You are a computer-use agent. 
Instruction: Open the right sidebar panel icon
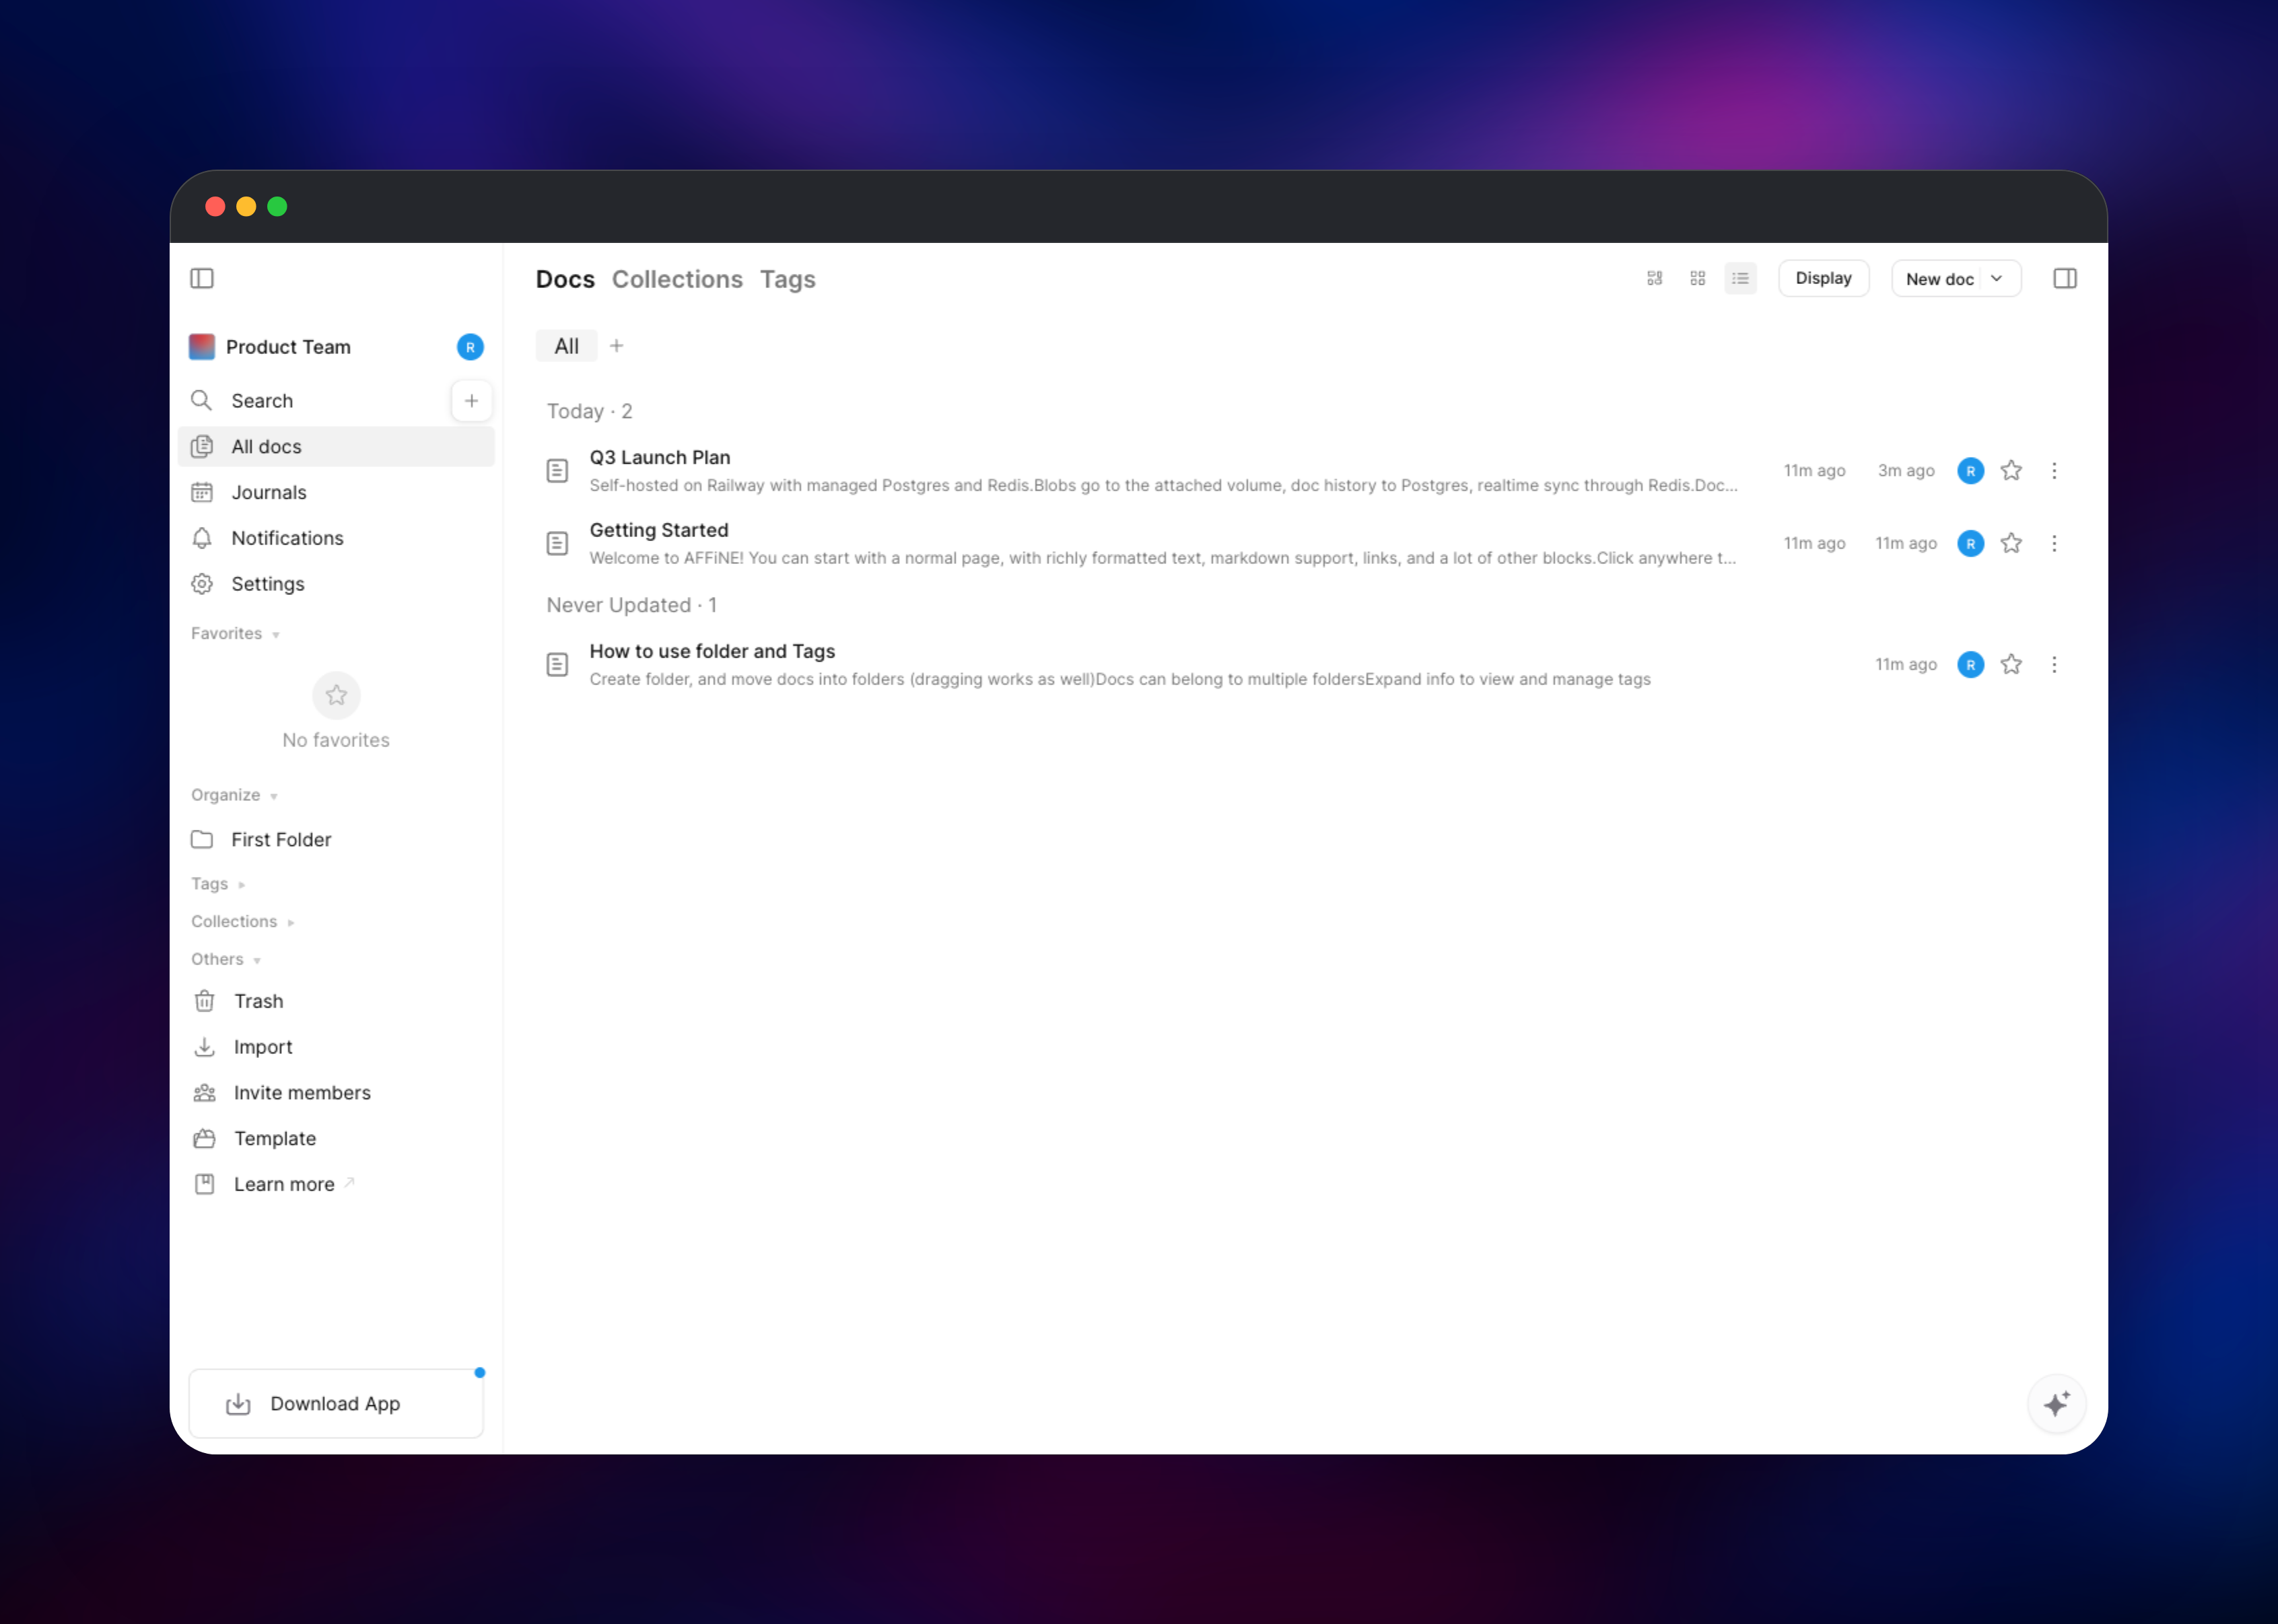2064,278
